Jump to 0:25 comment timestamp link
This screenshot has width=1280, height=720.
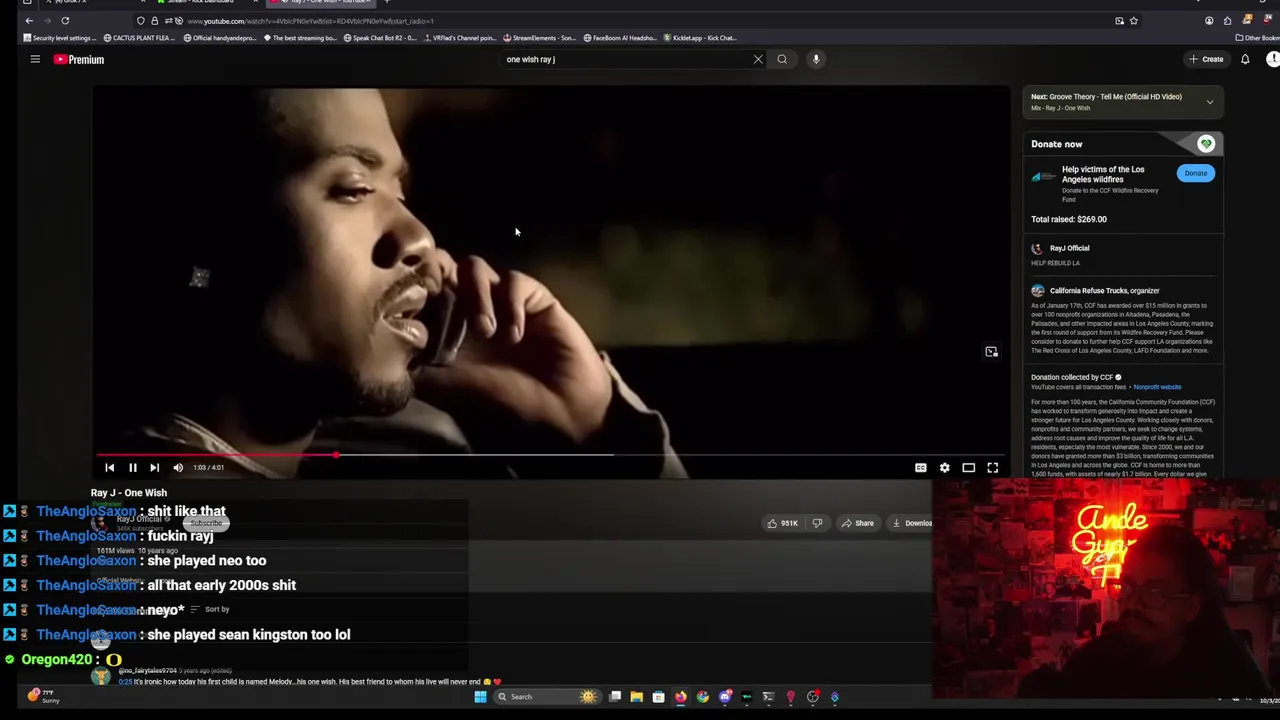[x=125, y=682]
